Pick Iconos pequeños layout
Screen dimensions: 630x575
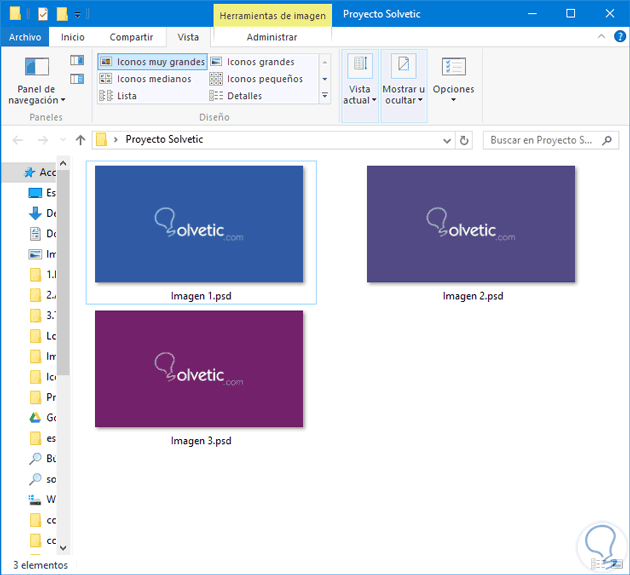(256, 79)
